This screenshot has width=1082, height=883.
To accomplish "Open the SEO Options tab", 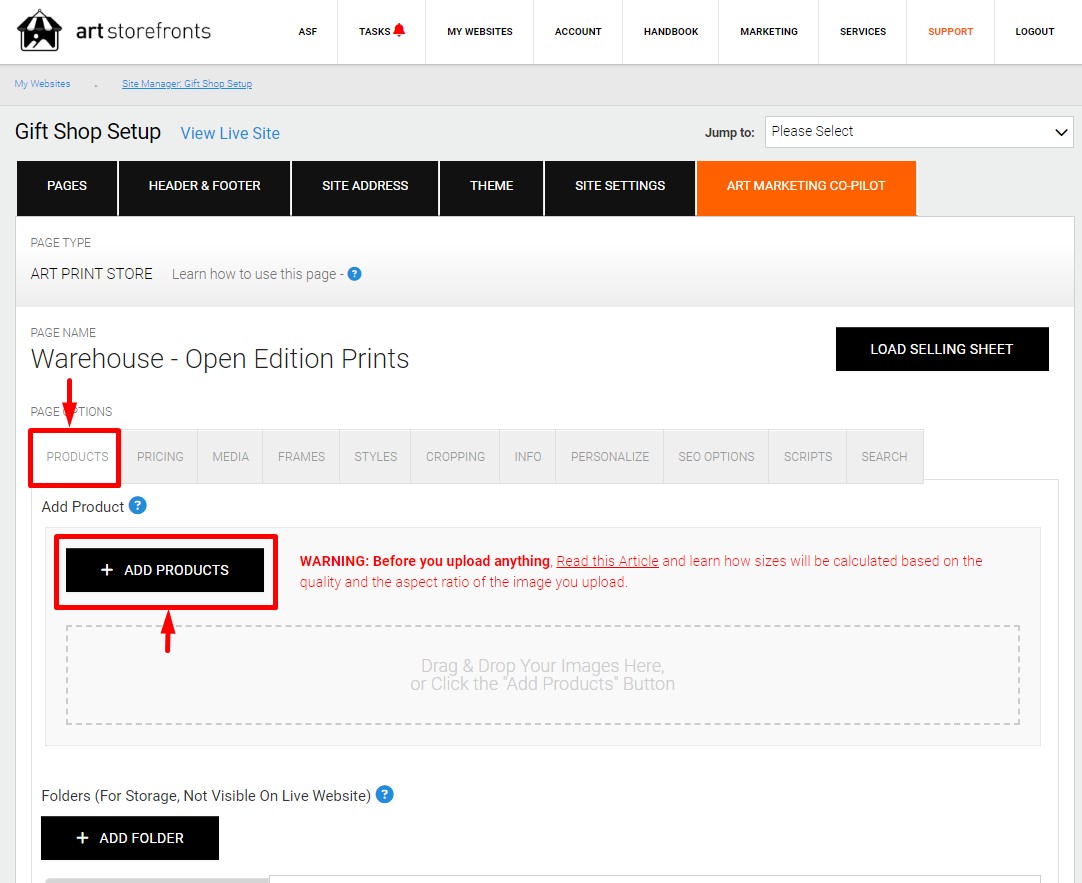I will point(716,457).
